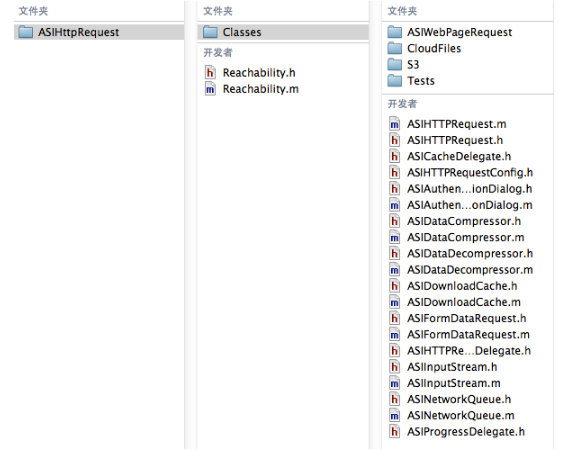Select the ASIHTTPRequest.m filename

pyautogui.click(x=456, y=124)
